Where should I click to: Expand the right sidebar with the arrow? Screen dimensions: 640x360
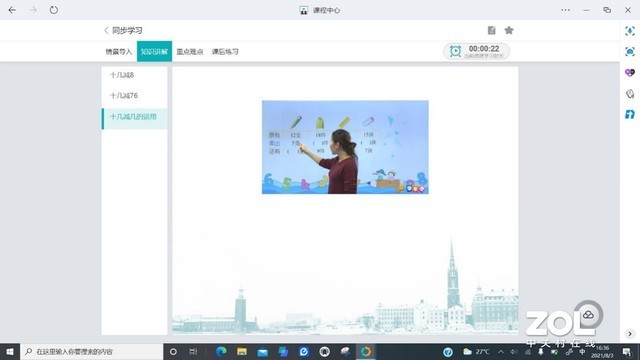(x=630, y=333)
